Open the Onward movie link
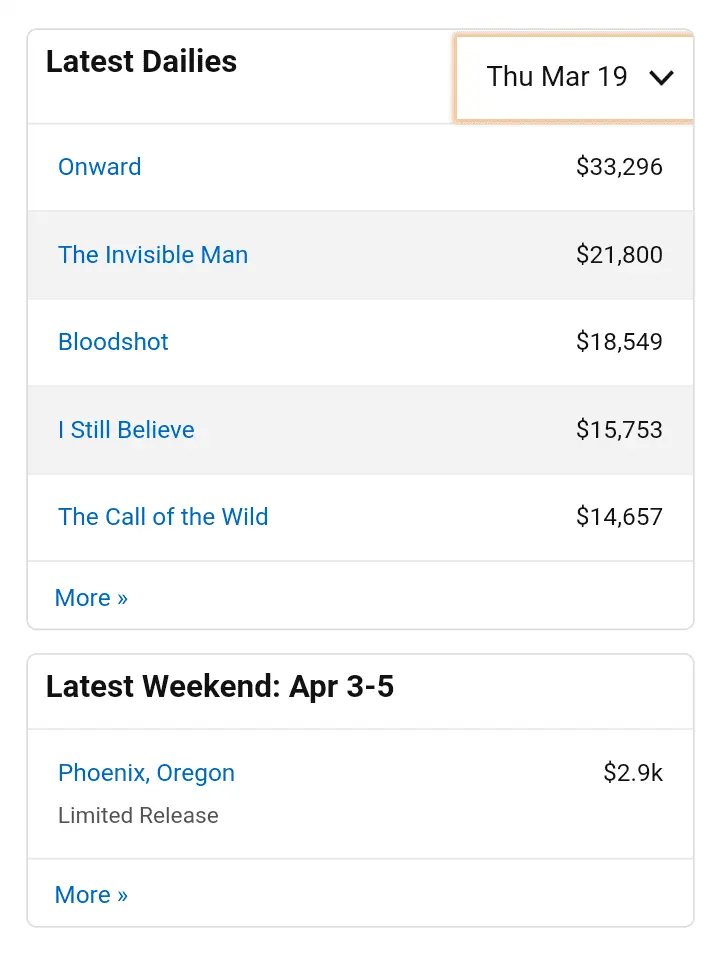Viewport: 720px width, 954px height. pyautogui.click(x=100, y=167)
